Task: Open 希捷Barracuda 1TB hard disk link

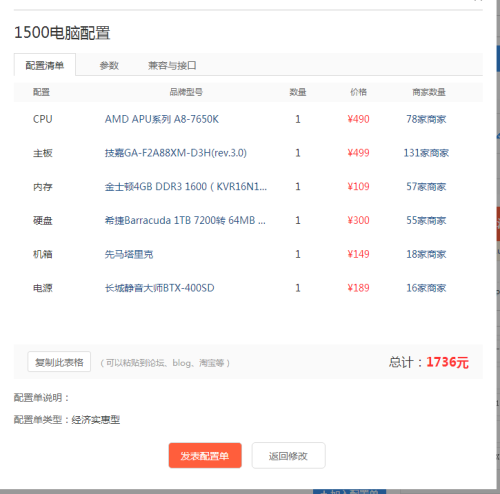Action: [x=185, y=220]
